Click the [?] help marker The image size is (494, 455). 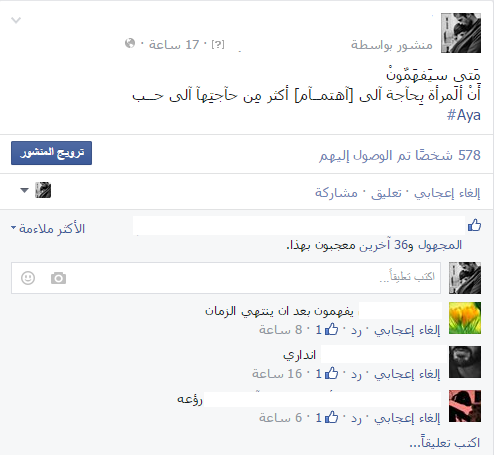tap(218, 44)
